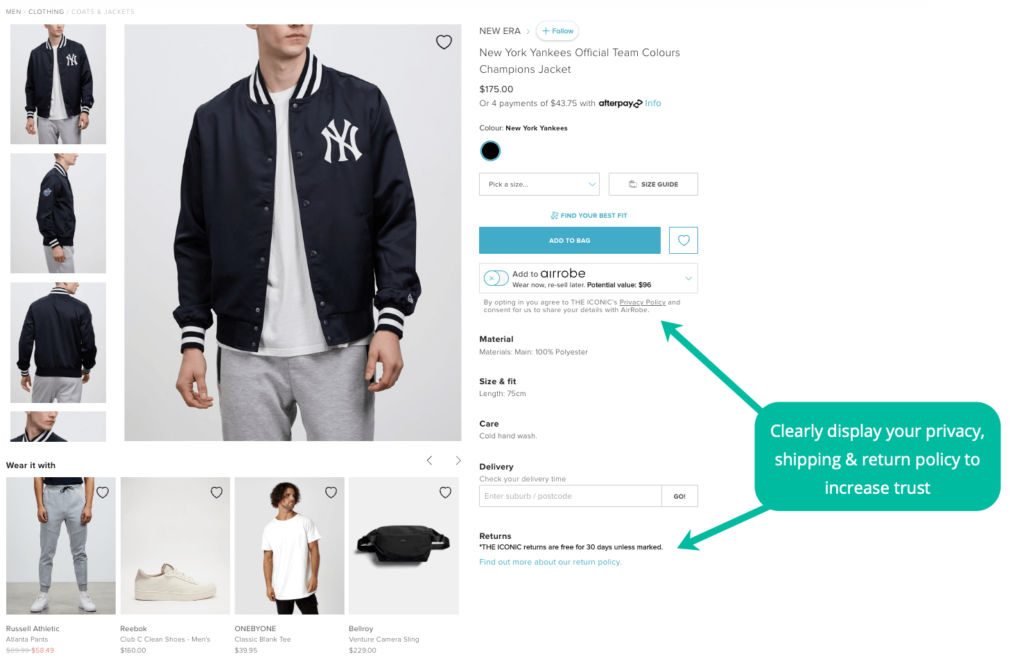The width and height of the screenshot is (1024, 670).
Task: Favorite the Reebok Club C shoes
Action: [x=216, y=492]
